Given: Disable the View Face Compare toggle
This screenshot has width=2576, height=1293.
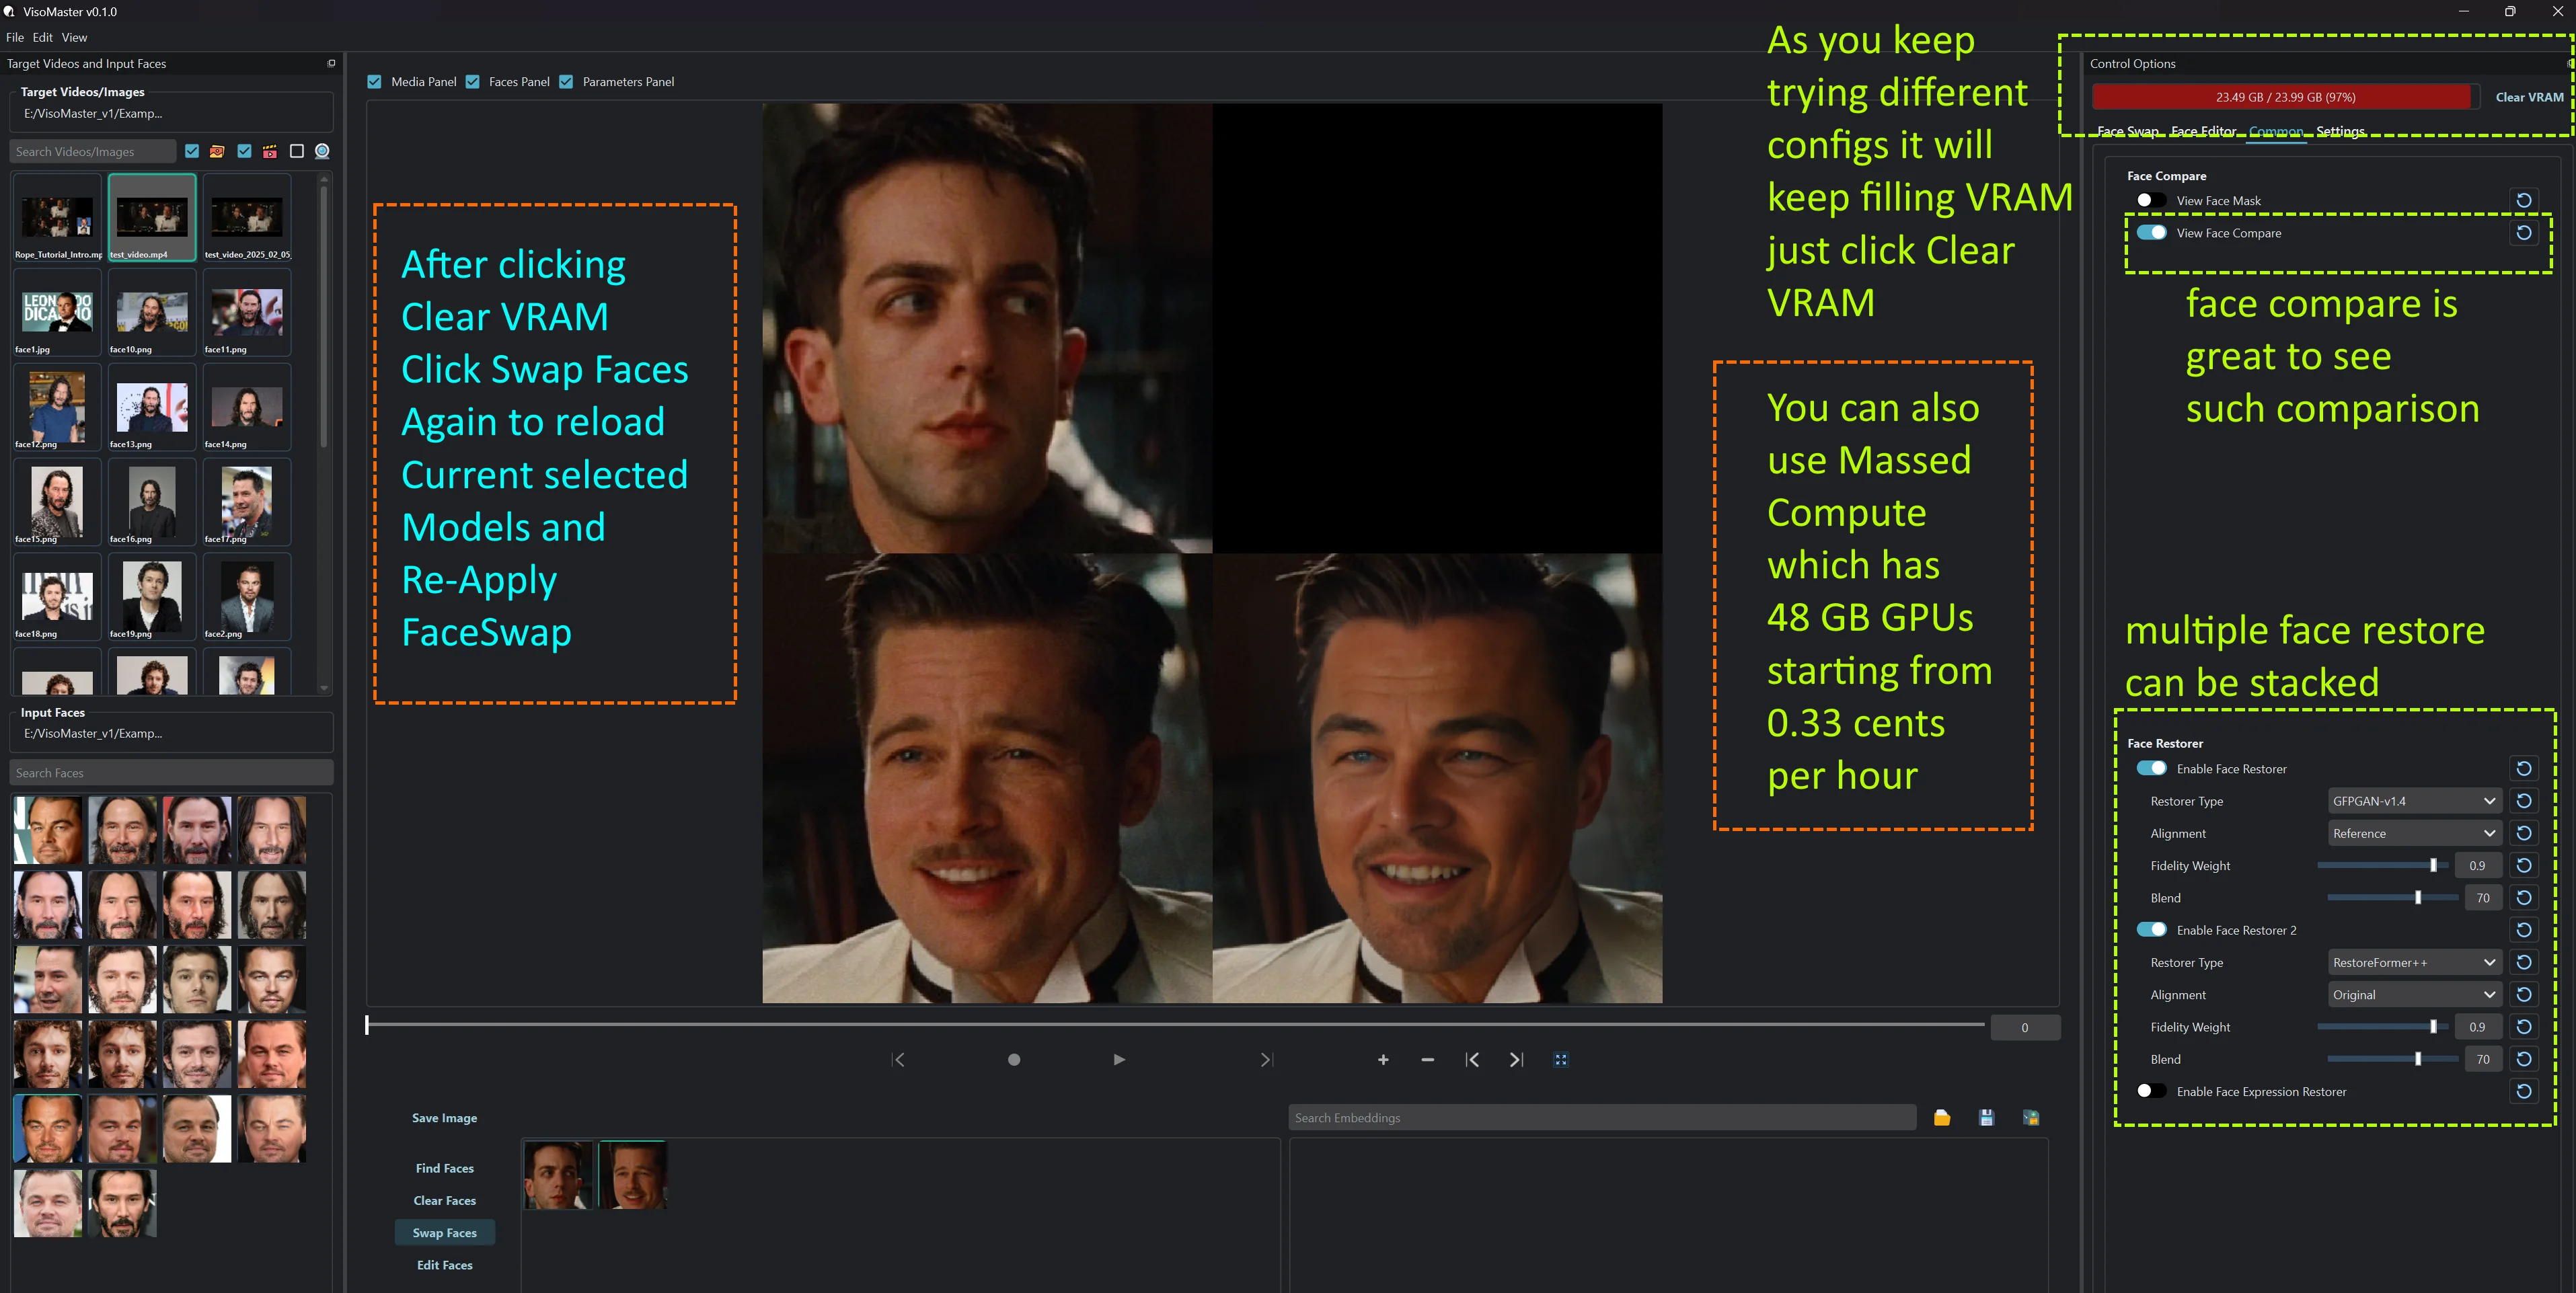Looking at the screenshot, I should (x=2151, y=233).
